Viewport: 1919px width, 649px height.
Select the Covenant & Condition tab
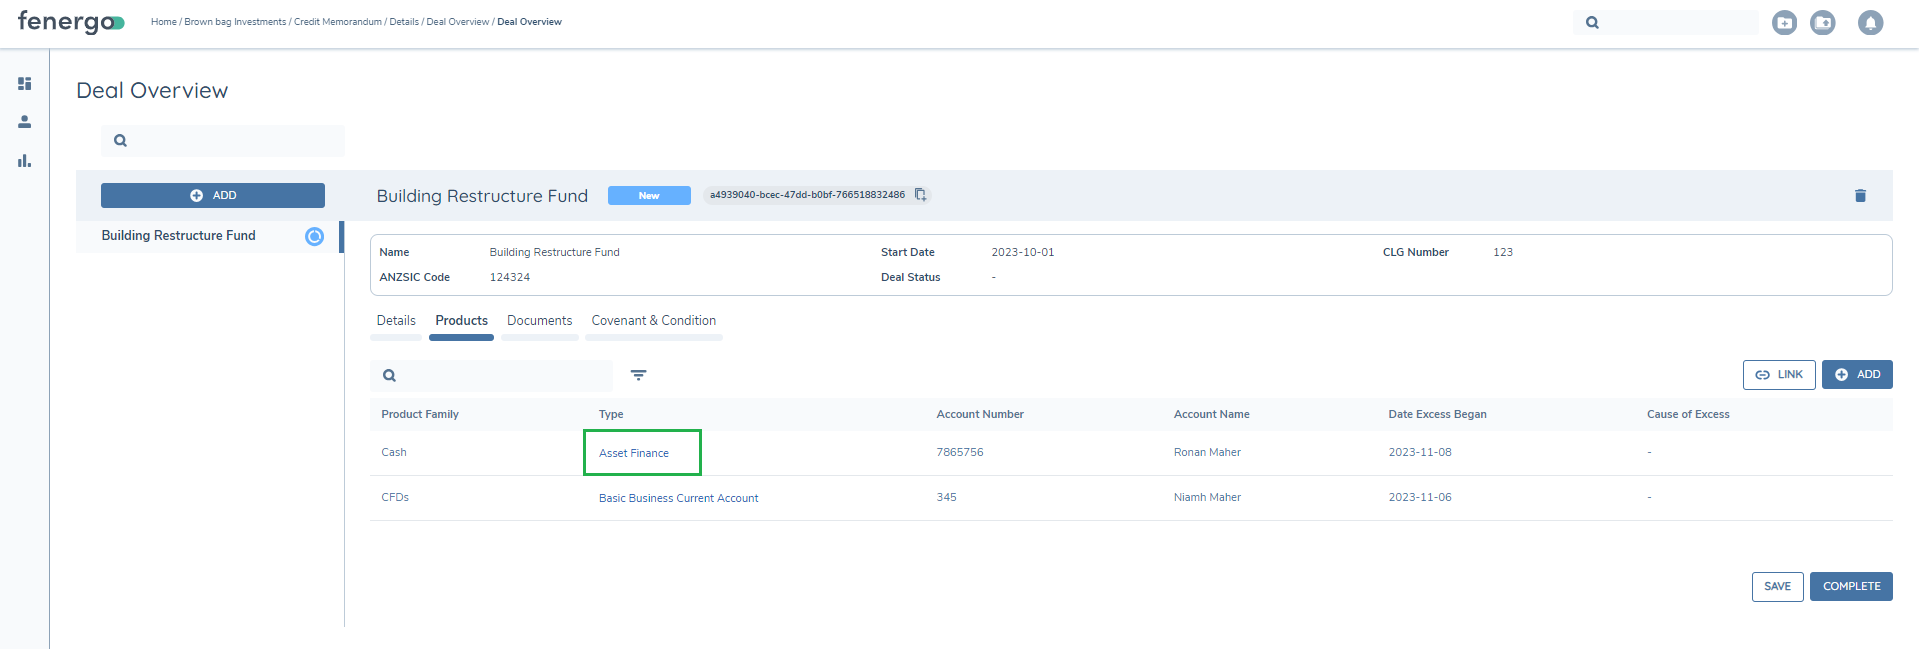[x=653, y=321]
